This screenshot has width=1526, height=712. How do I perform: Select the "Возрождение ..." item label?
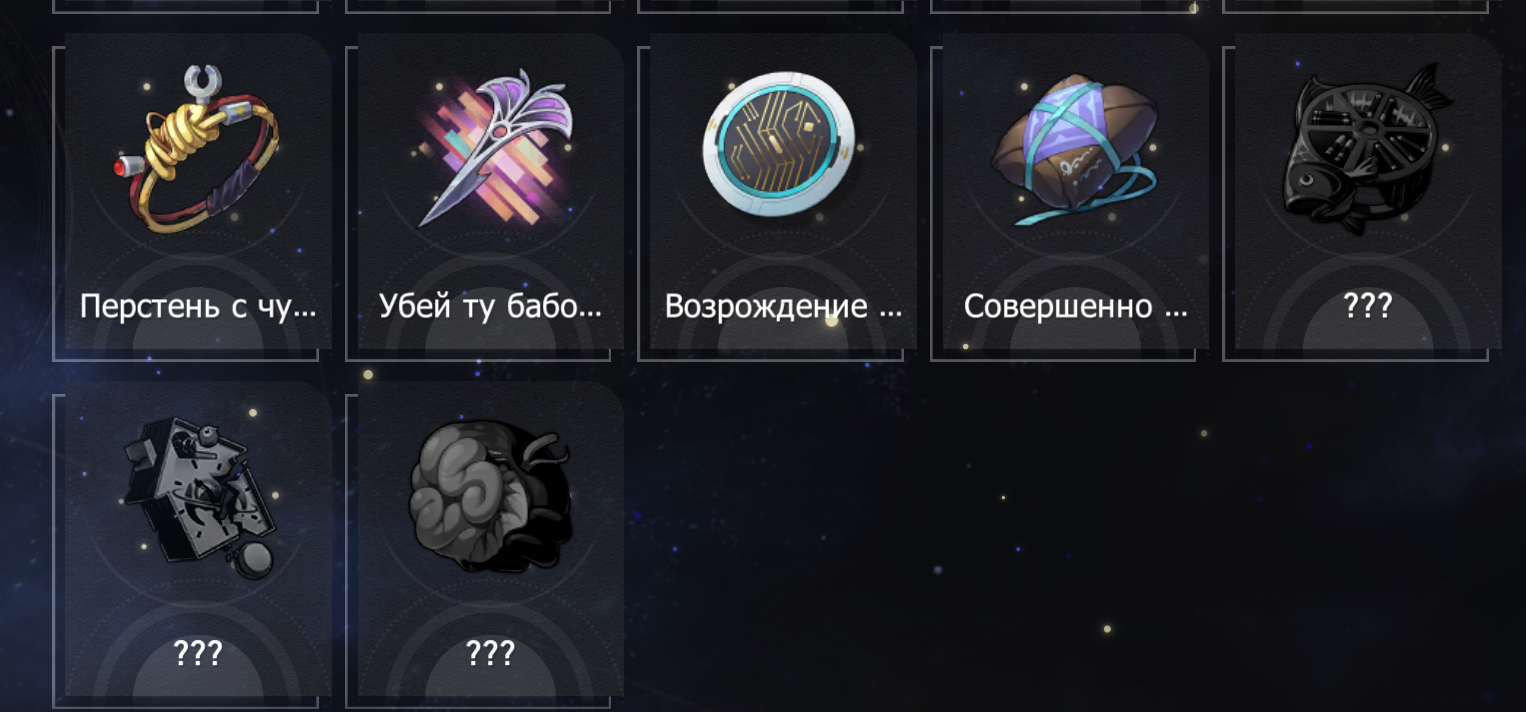pyautogui.click(x=783, y=306)
